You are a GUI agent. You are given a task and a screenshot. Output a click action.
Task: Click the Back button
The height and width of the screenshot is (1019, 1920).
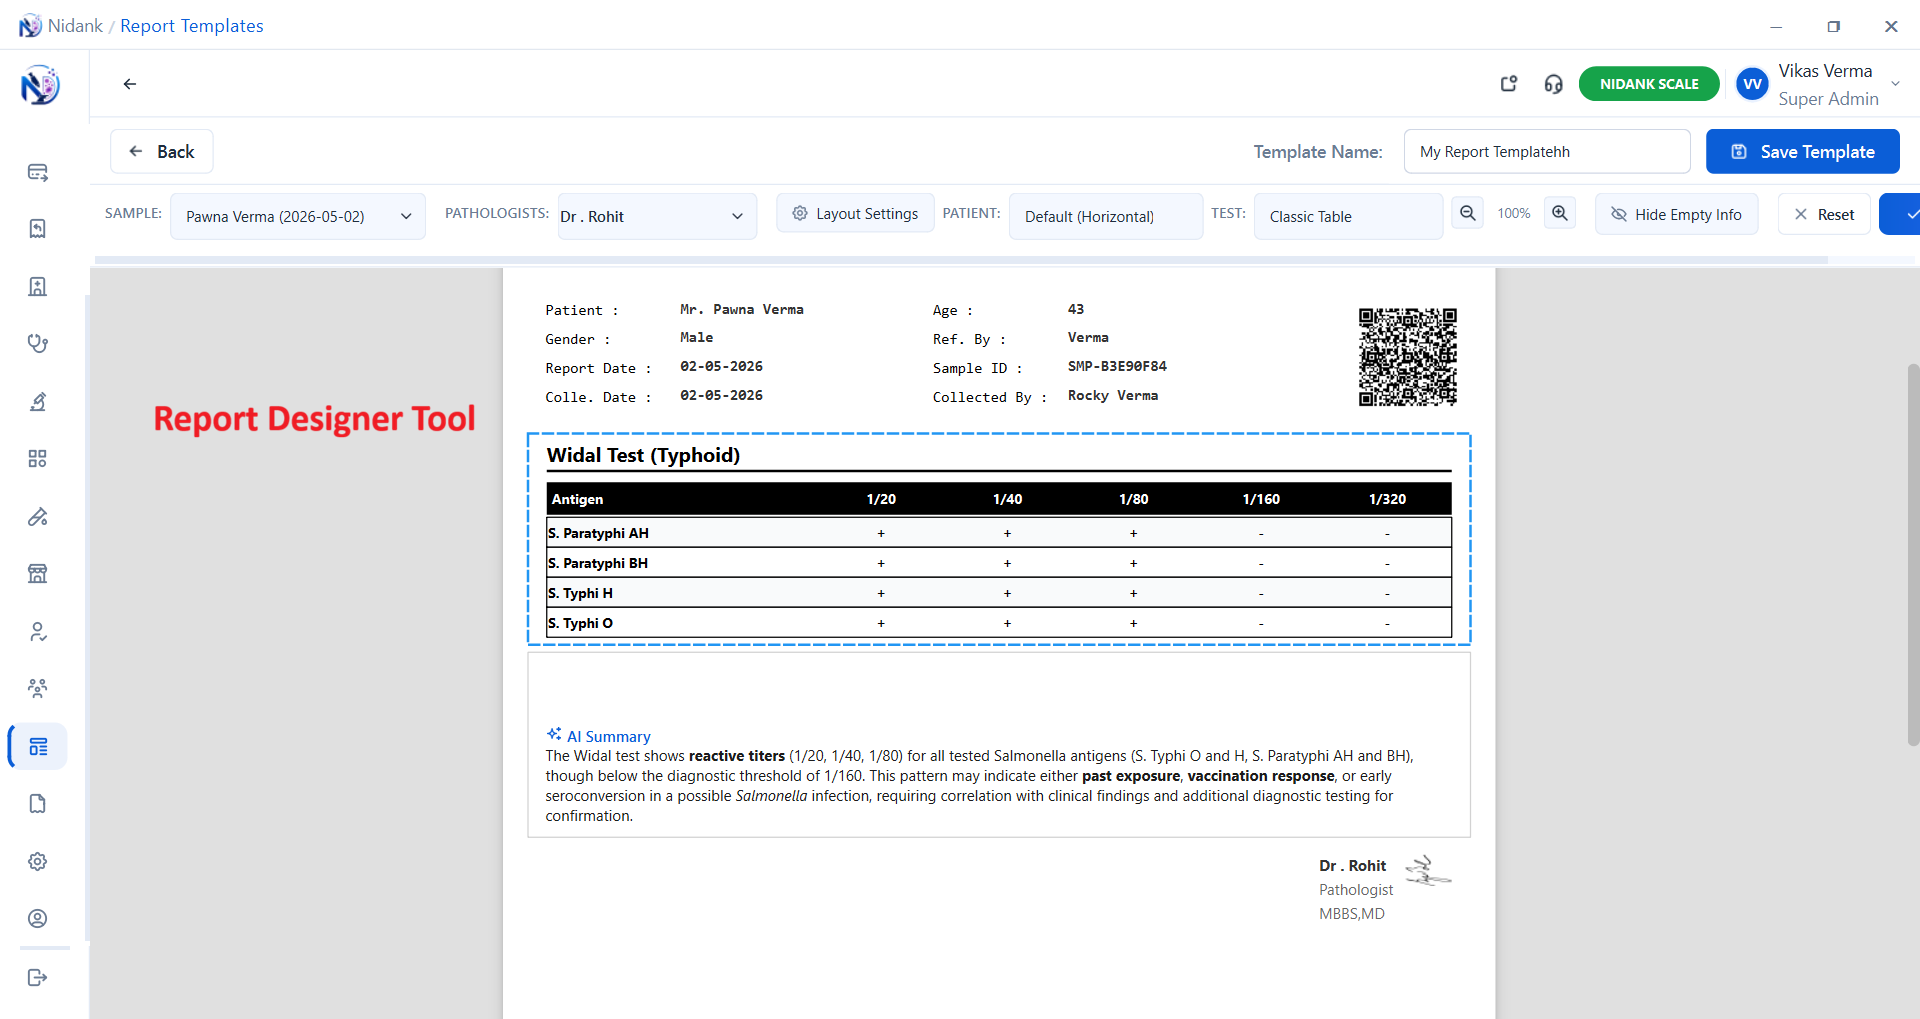click(162, 152)
